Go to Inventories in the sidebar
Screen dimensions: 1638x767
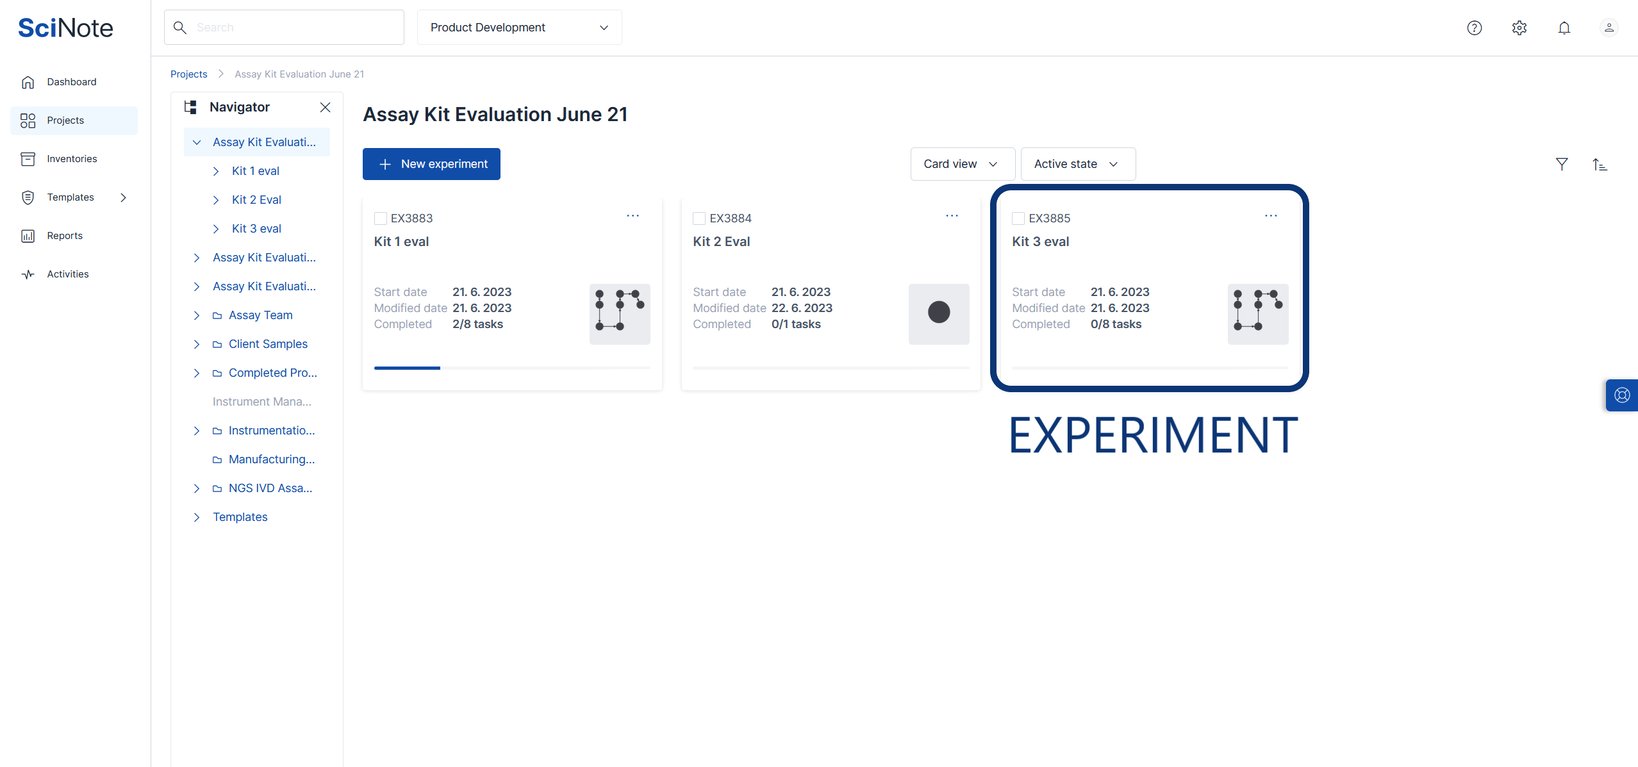tap(72, 159)
